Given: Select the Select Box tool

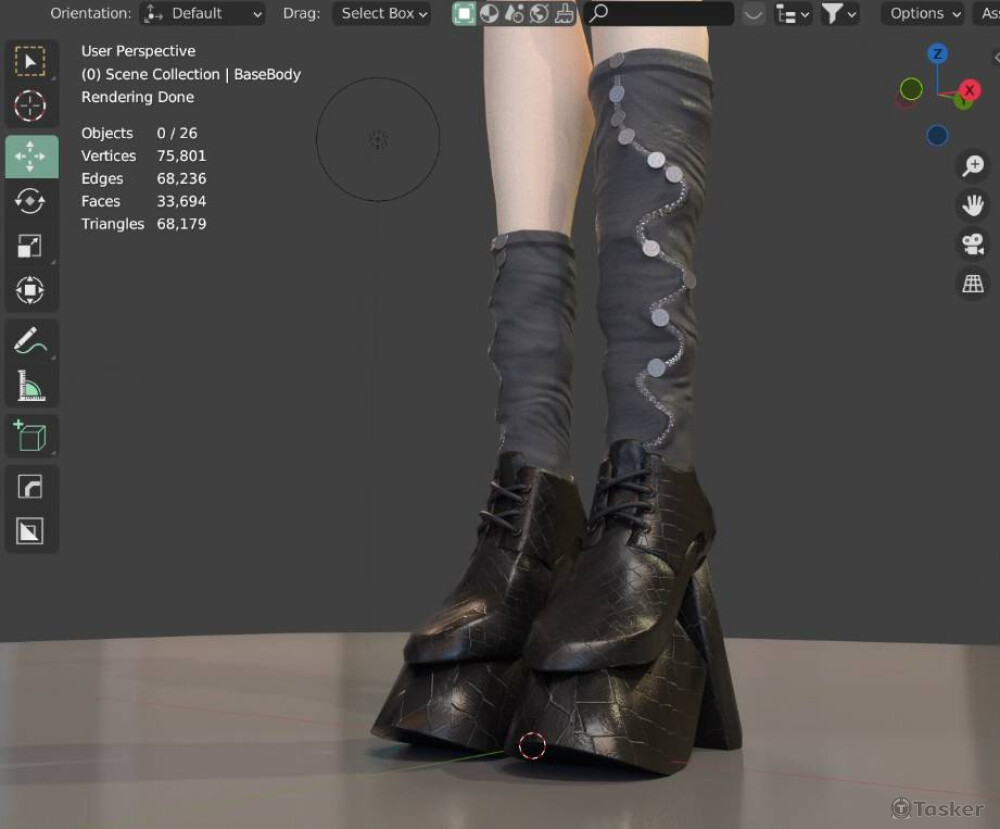Looking at the screenshot, I should point(30,62).
